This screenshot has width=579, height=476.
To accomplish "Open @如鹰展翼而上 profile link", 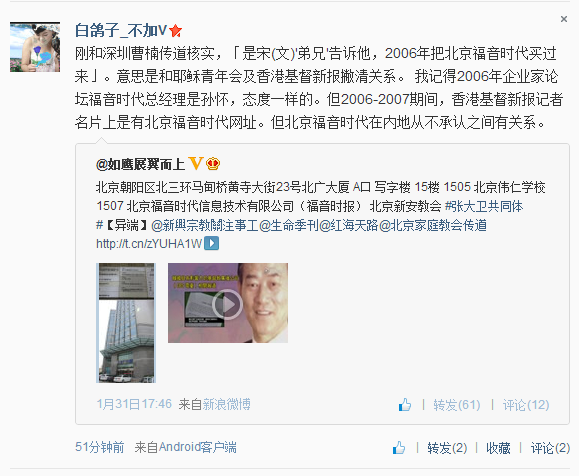I will pos(140,164).
